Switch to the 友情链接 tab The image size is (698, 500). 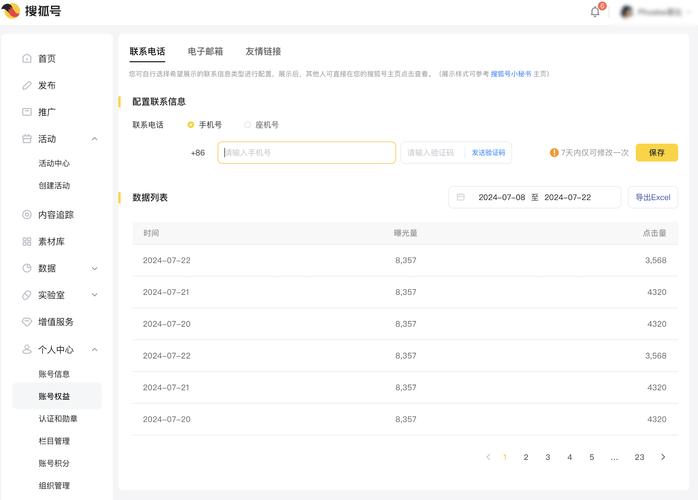click(263, 51)
